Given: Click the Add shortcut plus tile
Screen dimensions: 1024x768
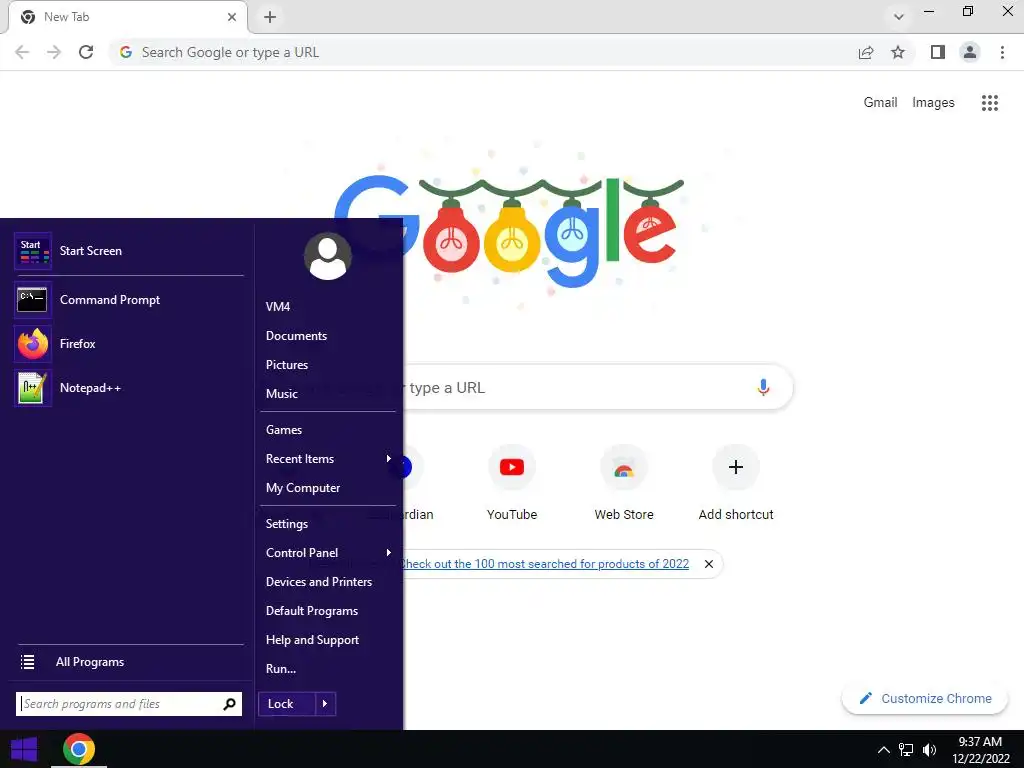Looking at the screenshot, I should coord(736,483).
